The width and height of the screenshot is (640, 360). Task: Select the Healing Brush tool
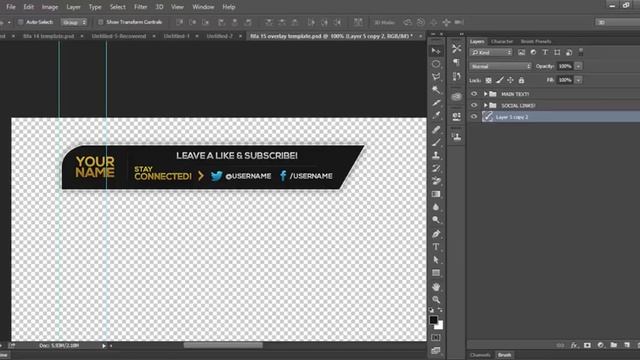tap(436, 129)
